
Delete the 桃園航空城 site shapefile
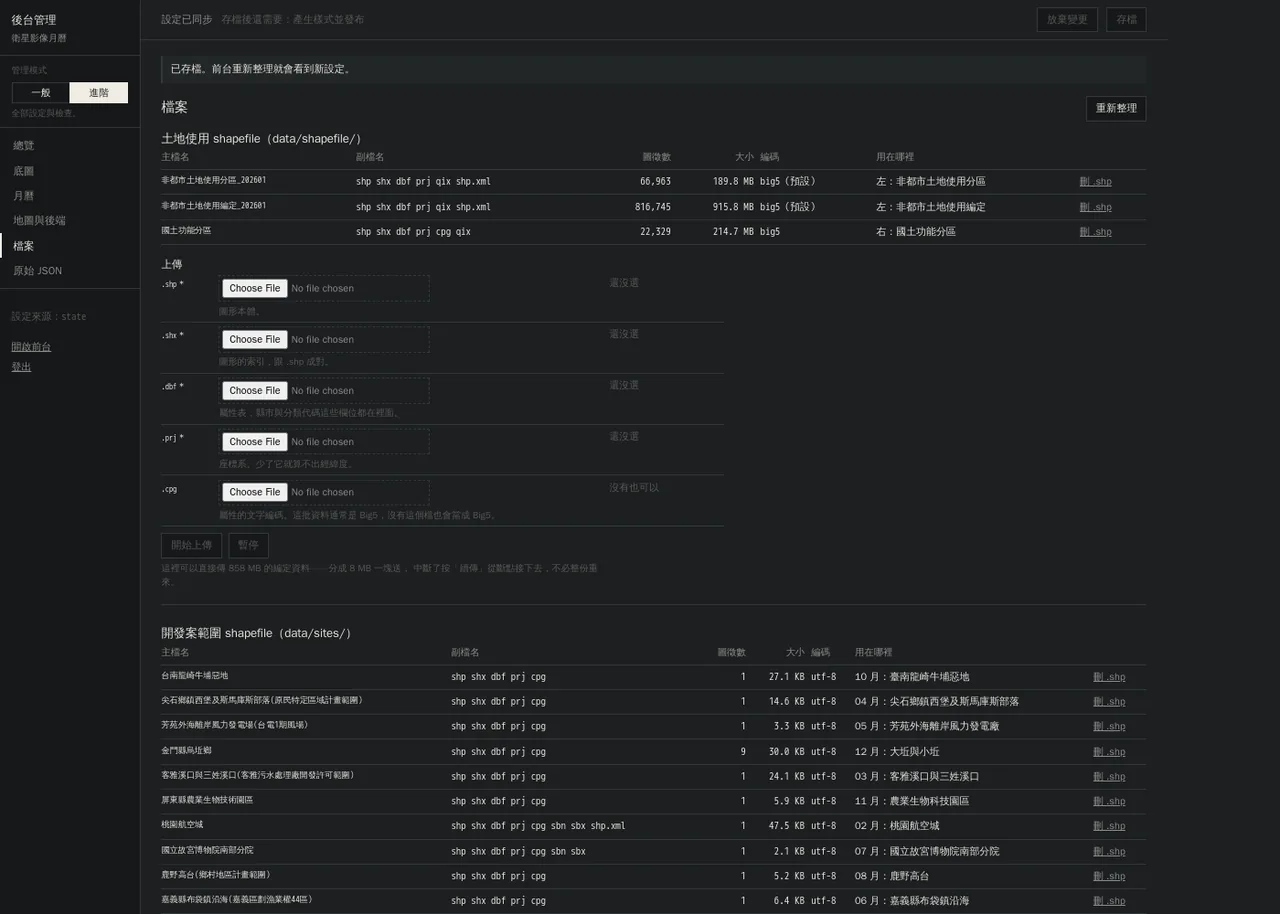[1109, 826]
